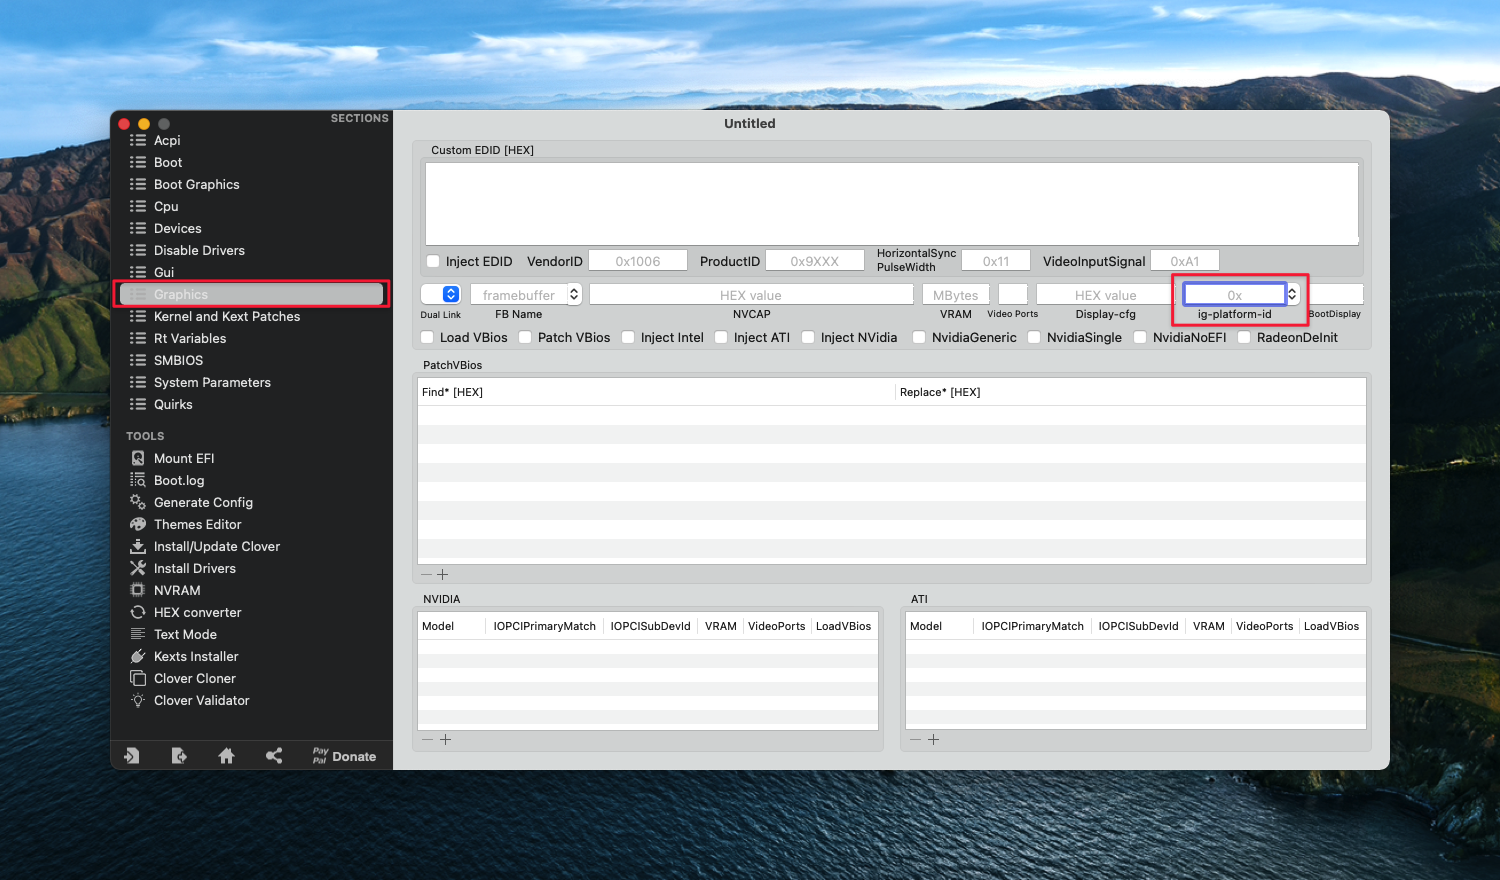1500x880 pixels.
Task: Open Themes Editor palette icon
Action: (138, 524)
